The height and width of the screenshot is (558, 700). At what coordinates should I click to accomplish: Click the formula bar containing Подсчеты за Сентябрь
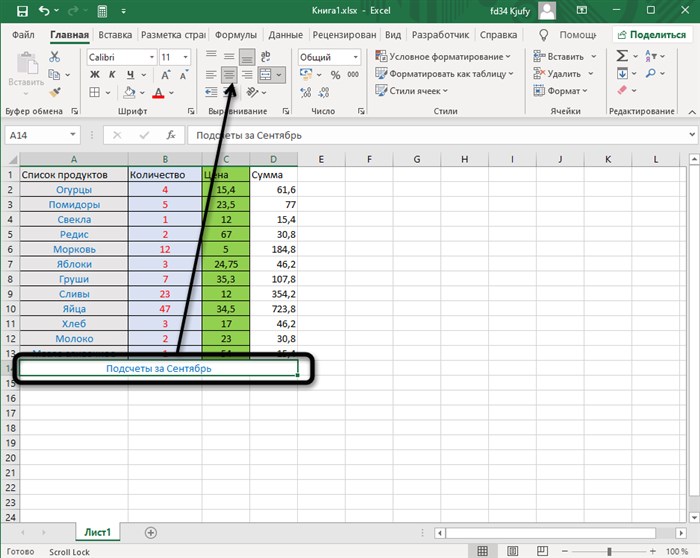click(440, 135)
